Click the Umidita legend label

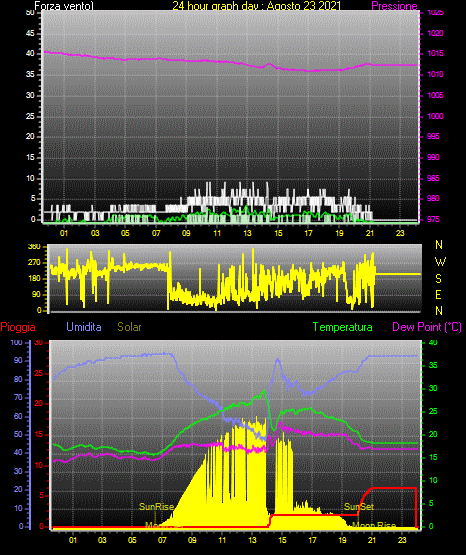point(84,327)
